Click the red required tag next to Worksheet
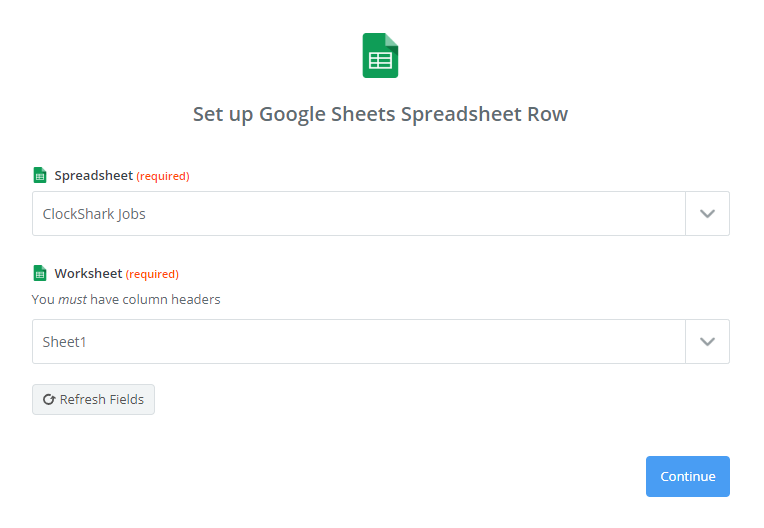 point(152,274)
